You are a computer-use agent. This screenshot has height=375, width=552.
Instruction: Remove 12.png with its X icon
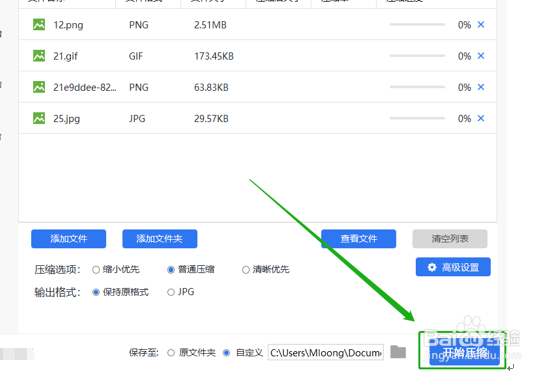pyautogui.click(x=481, y=25)
